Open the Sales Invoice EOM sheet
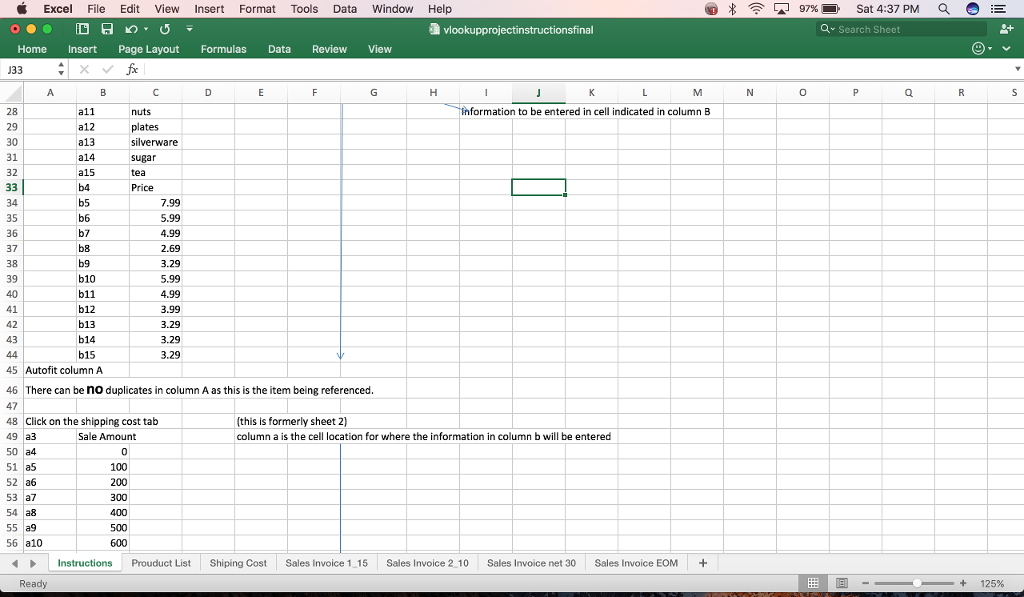 pyautogui.click(x=636, y=563)
